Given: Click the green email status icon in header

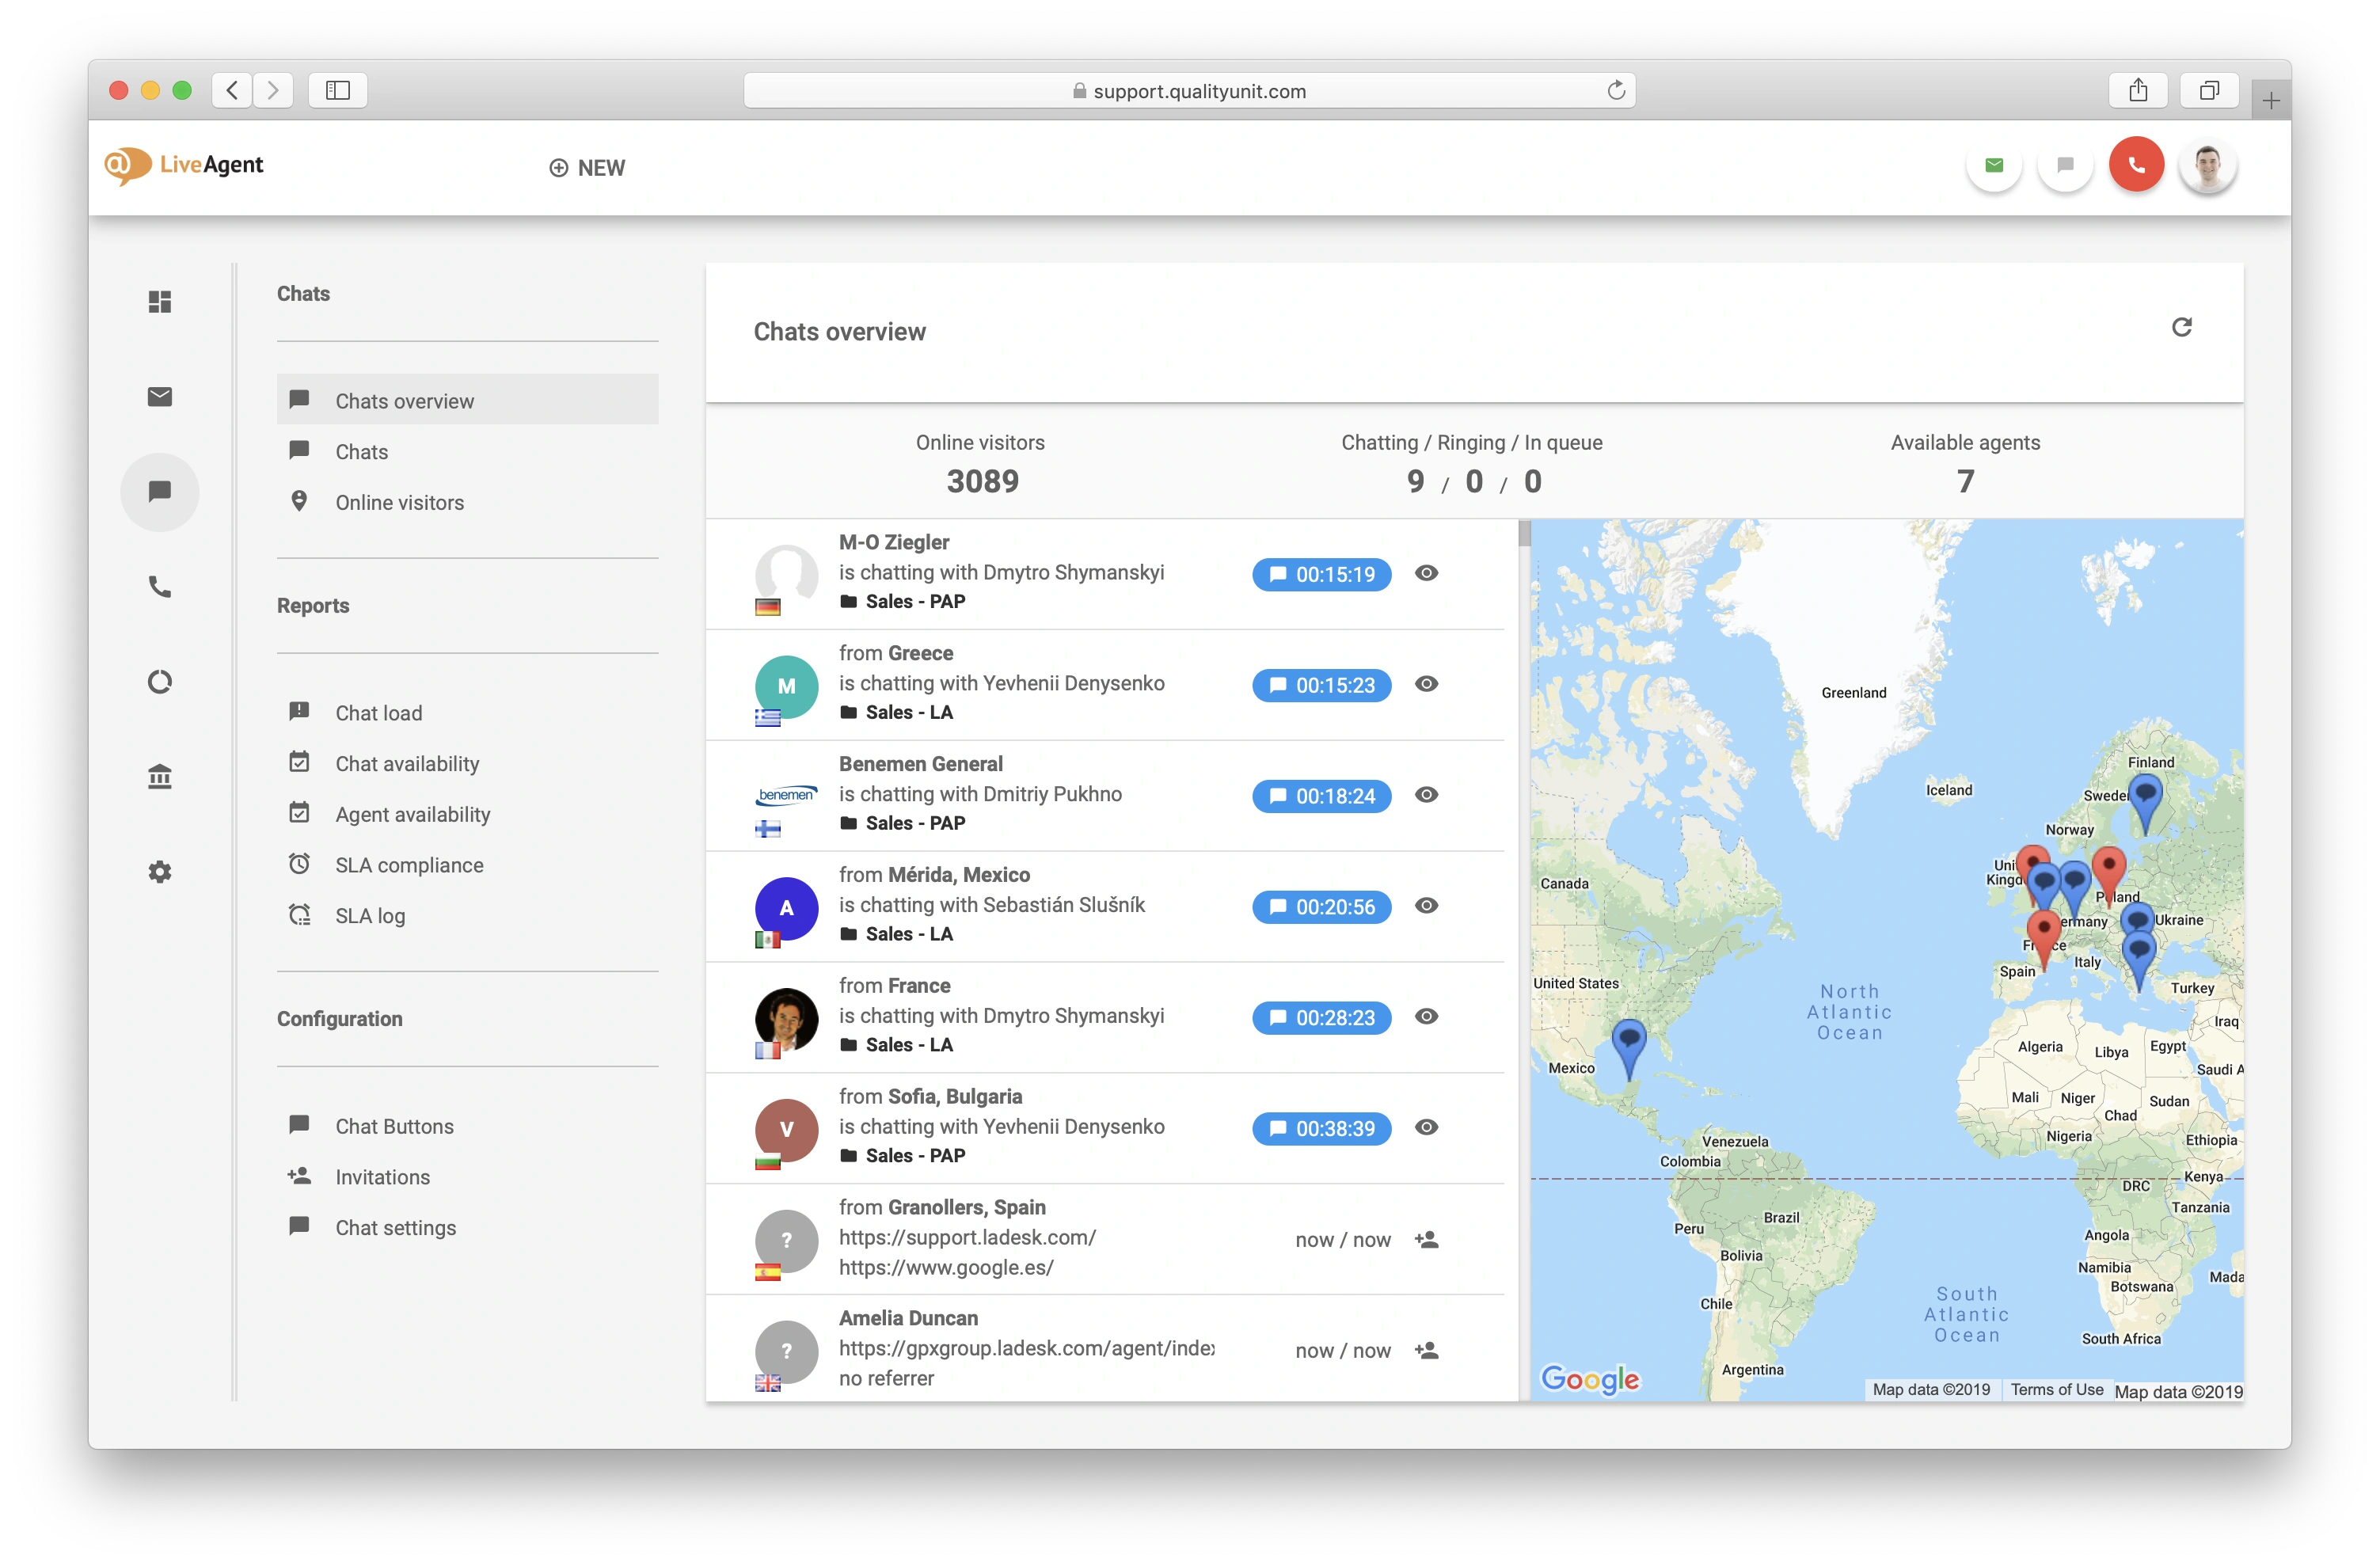Looking at the screenshot, I should [x=1994, y=165].
